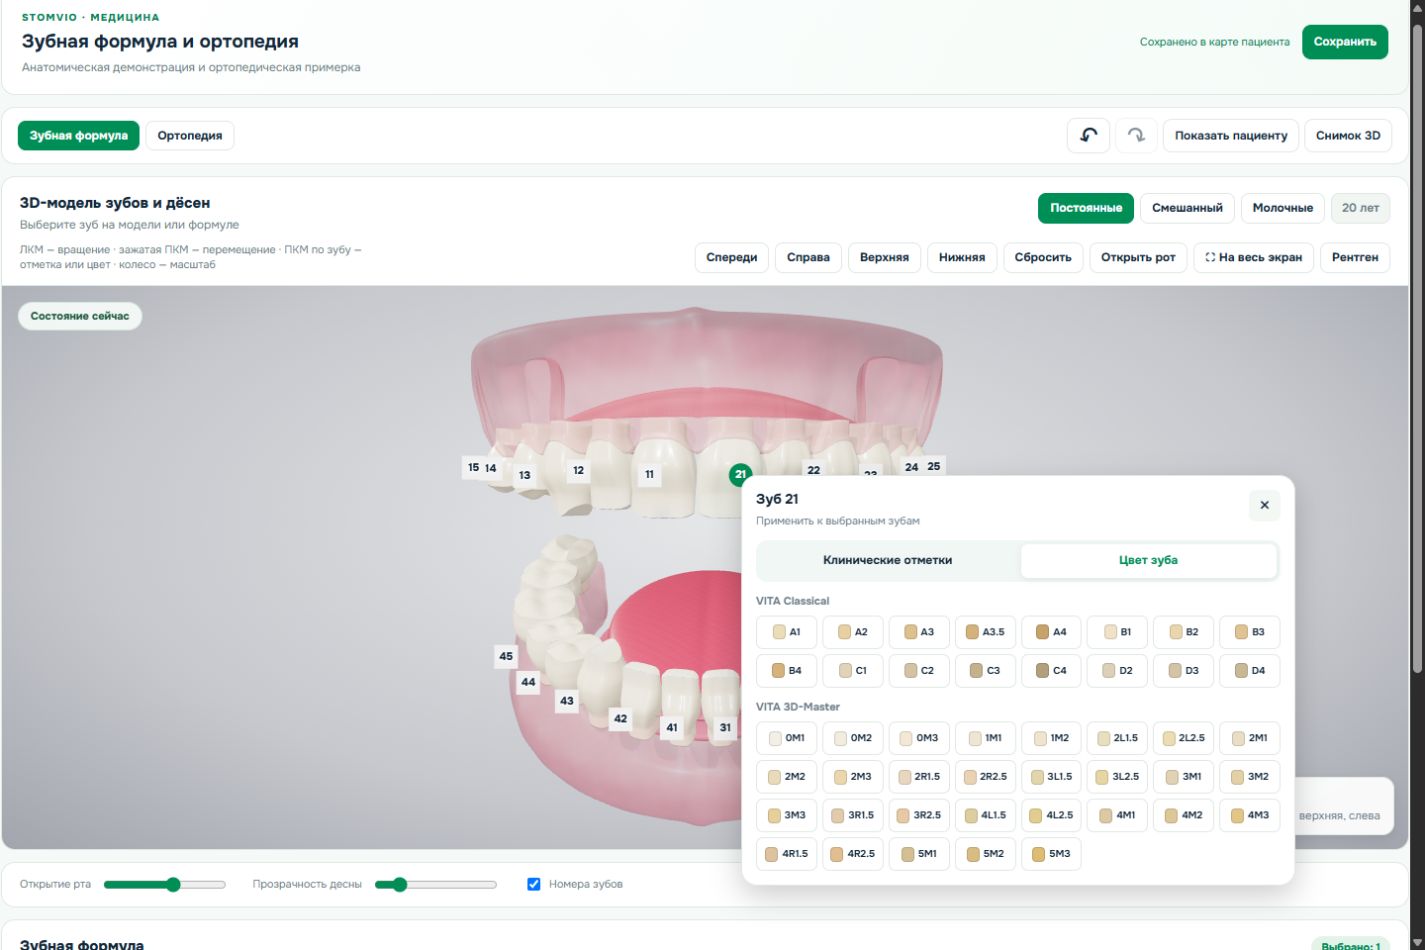
Task: Click the undo arrow icon
Action: point(1088,135)
